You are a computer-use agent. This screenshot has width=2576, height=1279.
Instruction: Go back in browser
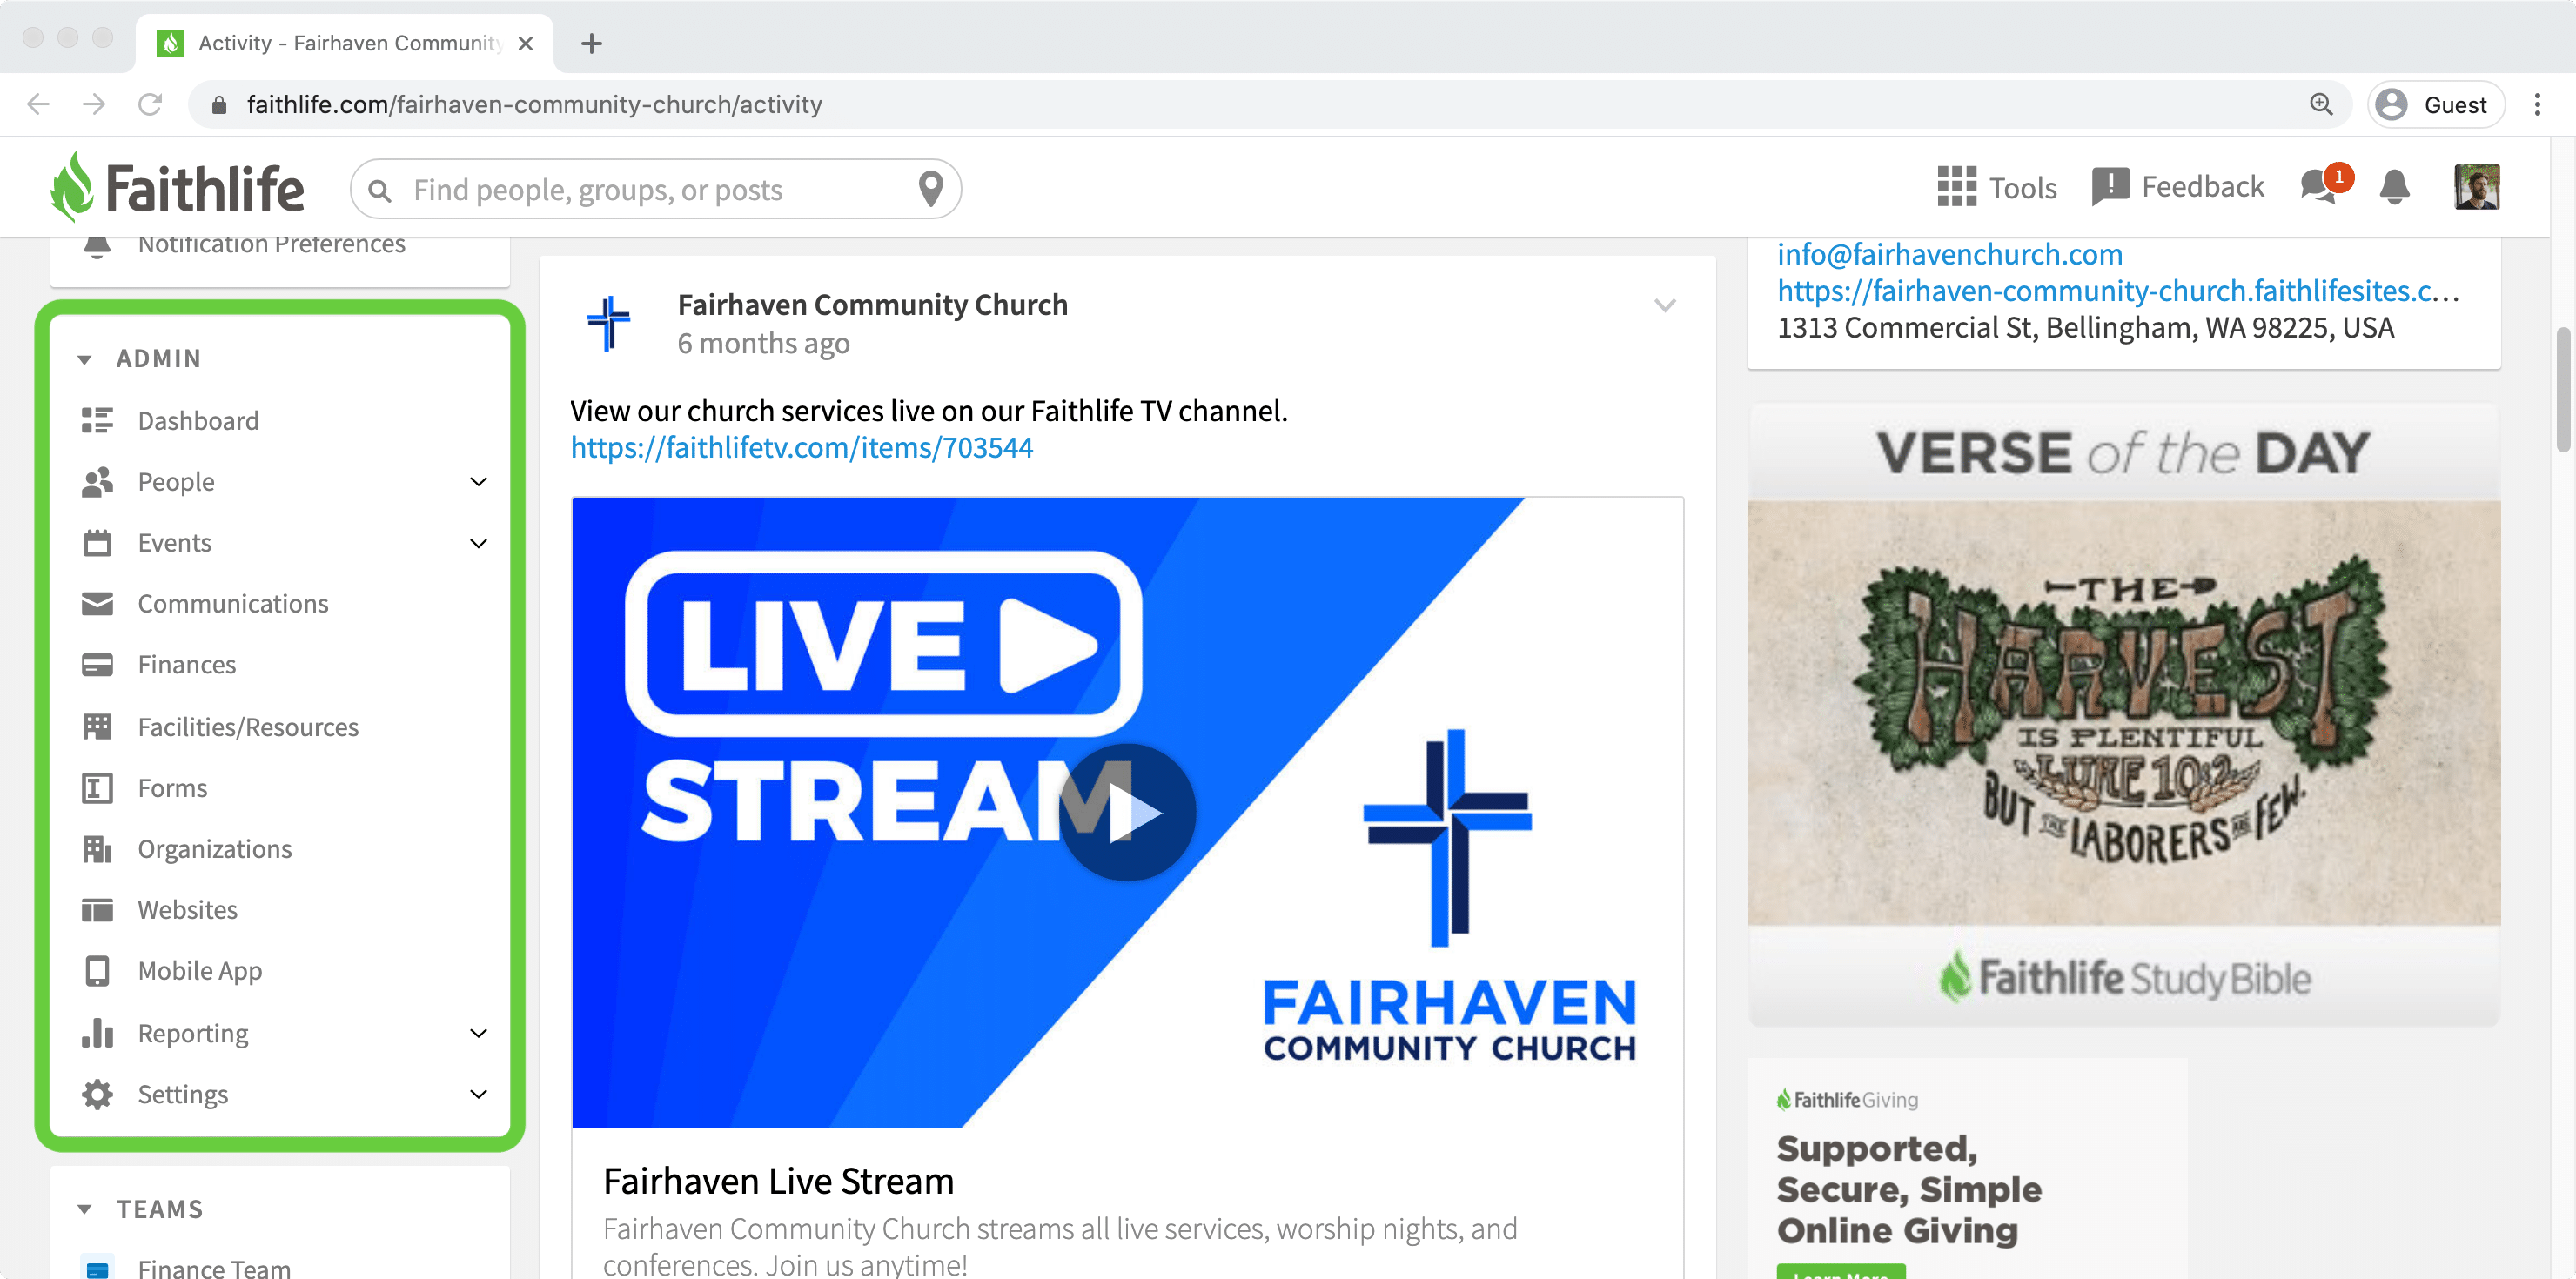[38, 104]
